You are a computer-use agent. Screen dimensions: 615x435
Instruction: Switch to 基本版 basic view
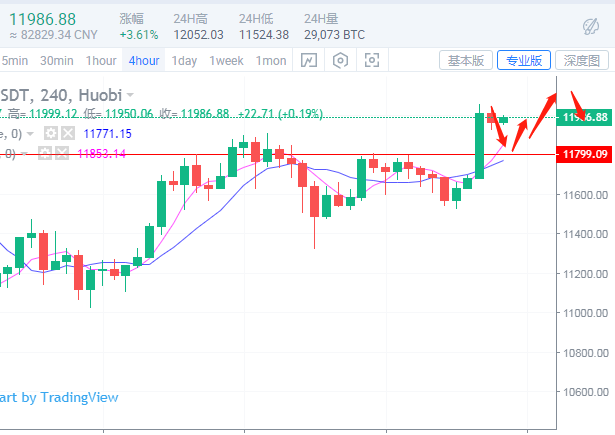pos(466,61)
